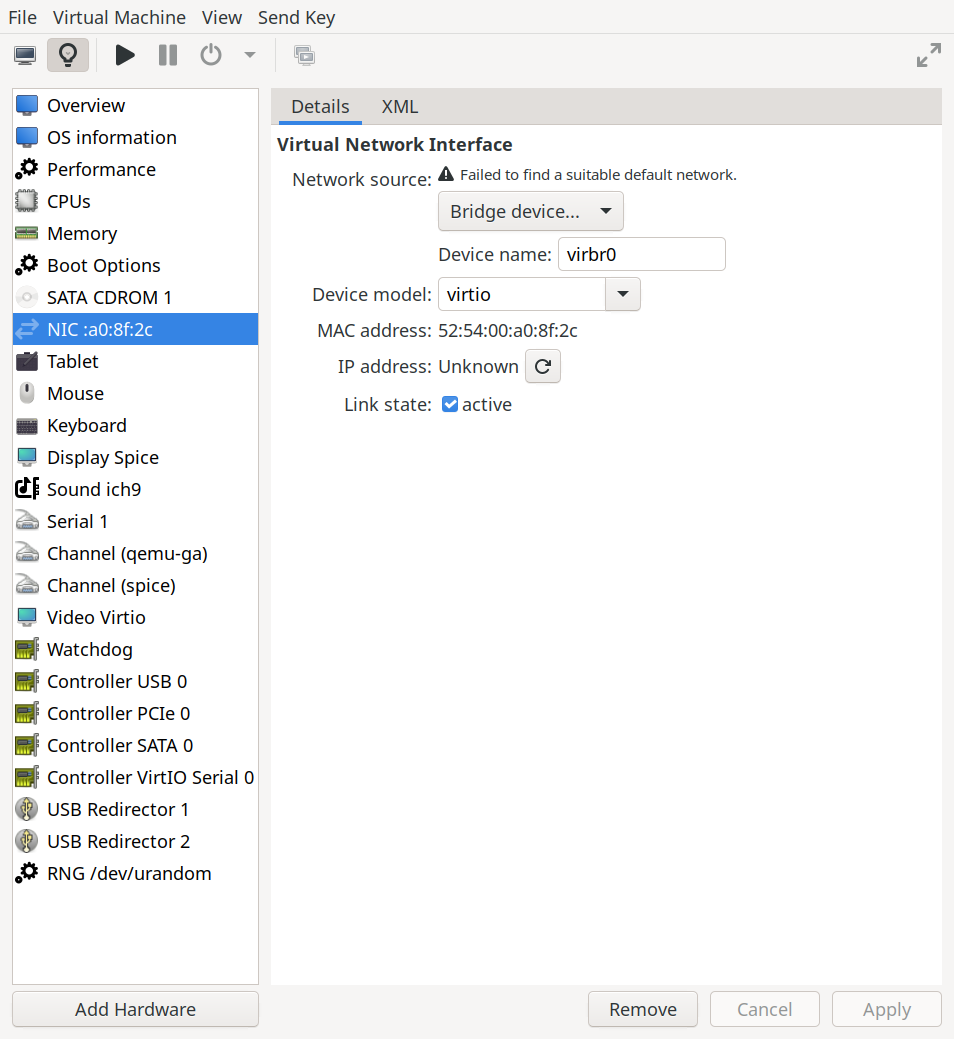The height and width of the screenshot is (1039, 954).
Task: Switch to the XML tab
Action: [399, 107]
